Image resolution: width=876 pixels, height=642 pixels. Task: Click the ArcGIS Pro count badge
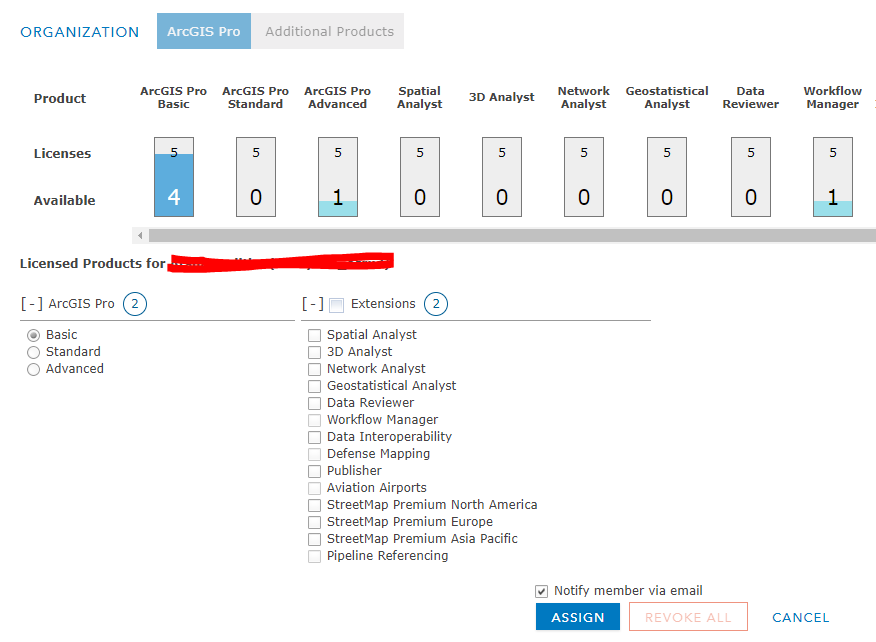[x=135, y=304]
